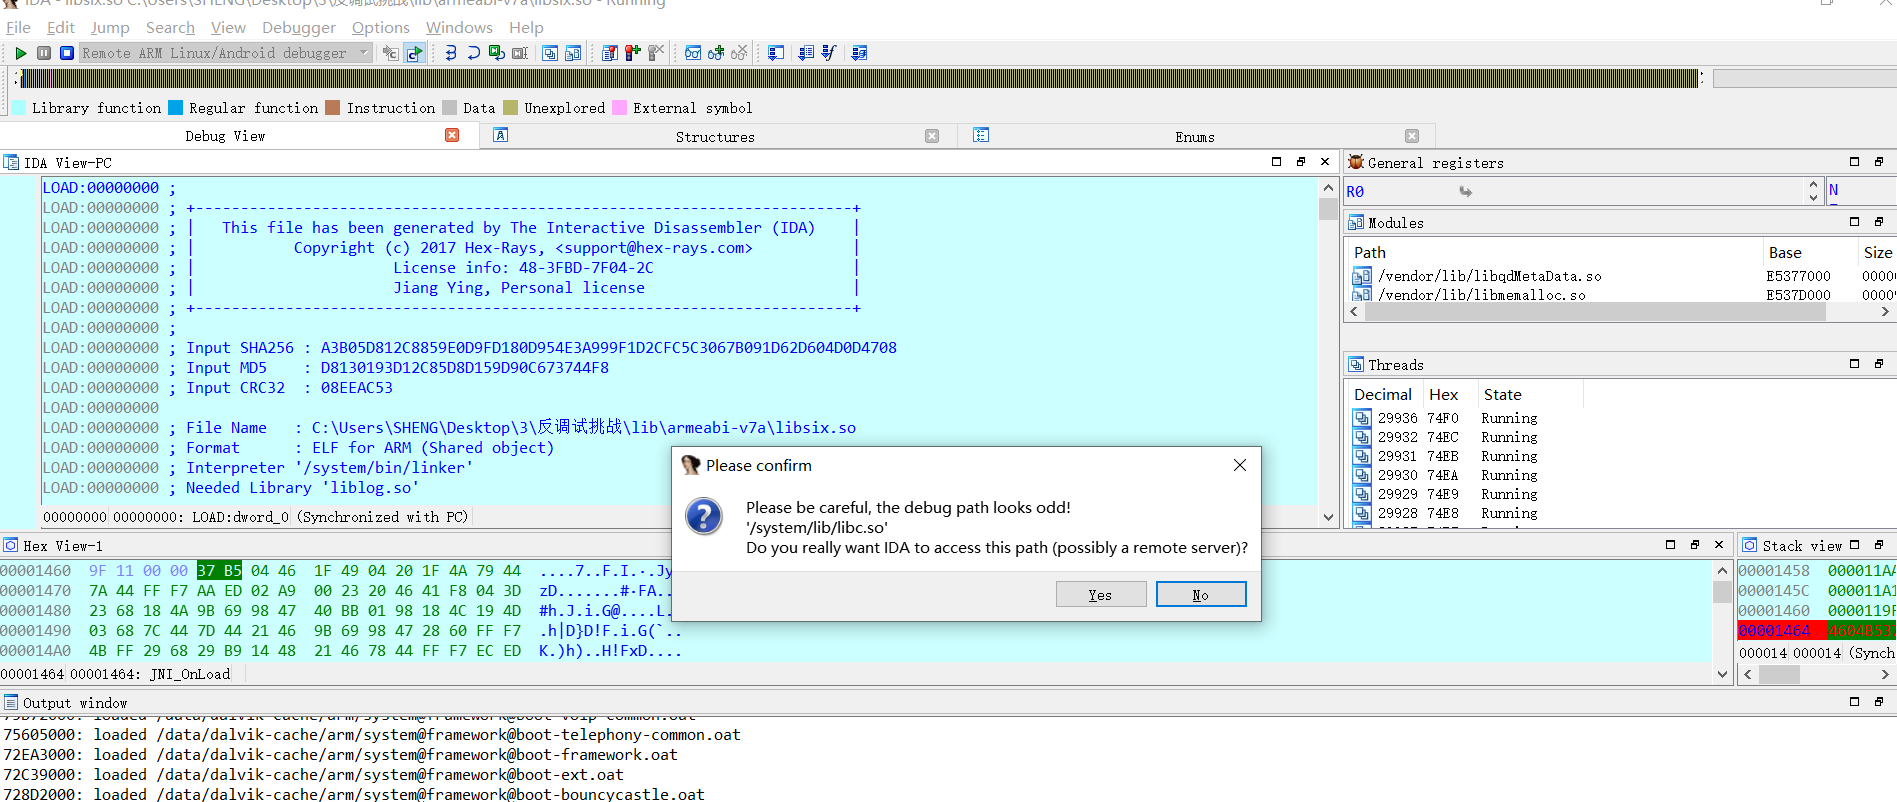Click the Step into toolbar icon
This screenshot has height=802, width=1897.
[451, 53]
